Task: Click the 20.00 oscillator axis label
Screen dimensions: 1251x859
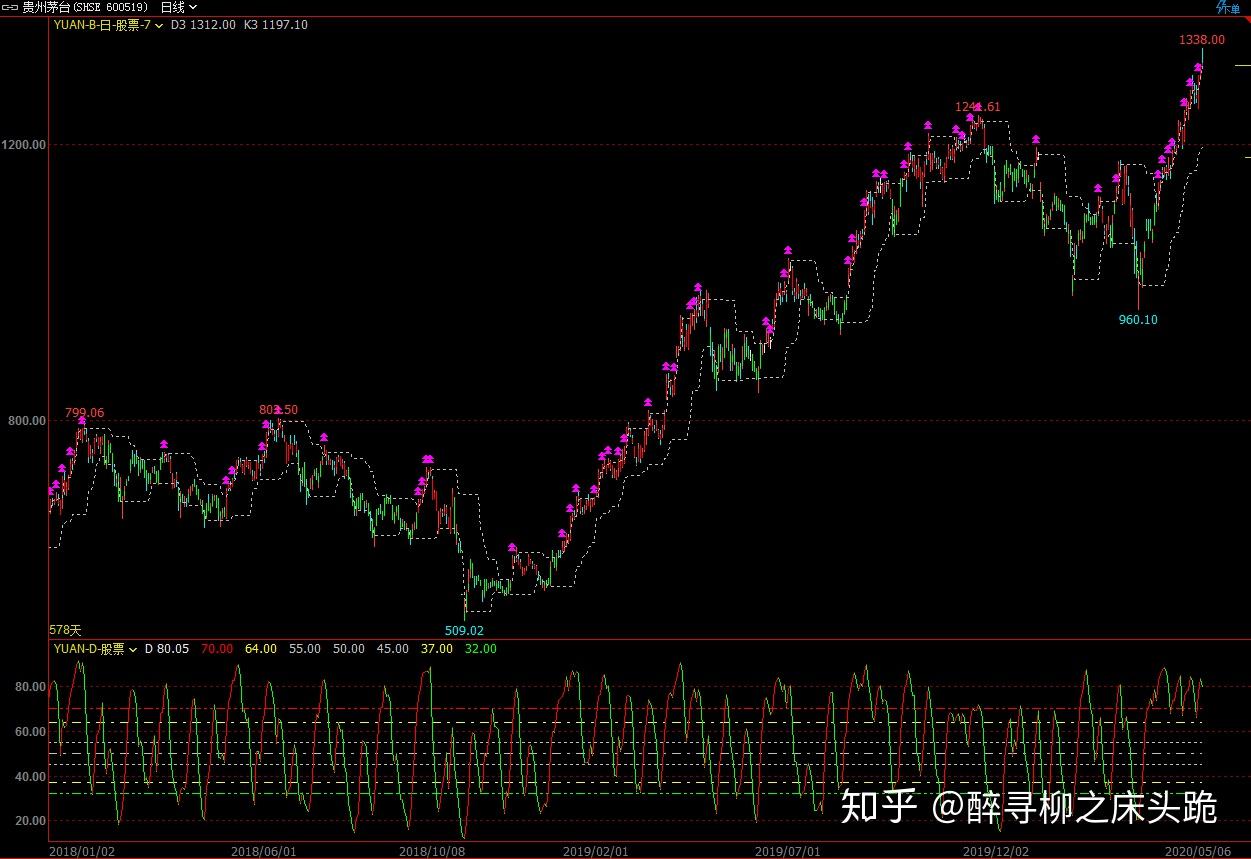Action: 28,821
